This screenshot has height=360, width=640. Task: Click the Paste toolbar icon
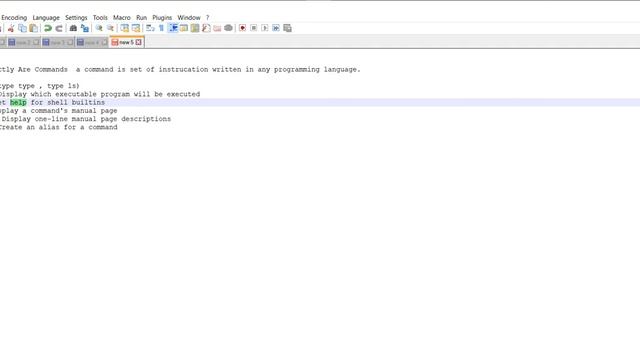[34, 28]
